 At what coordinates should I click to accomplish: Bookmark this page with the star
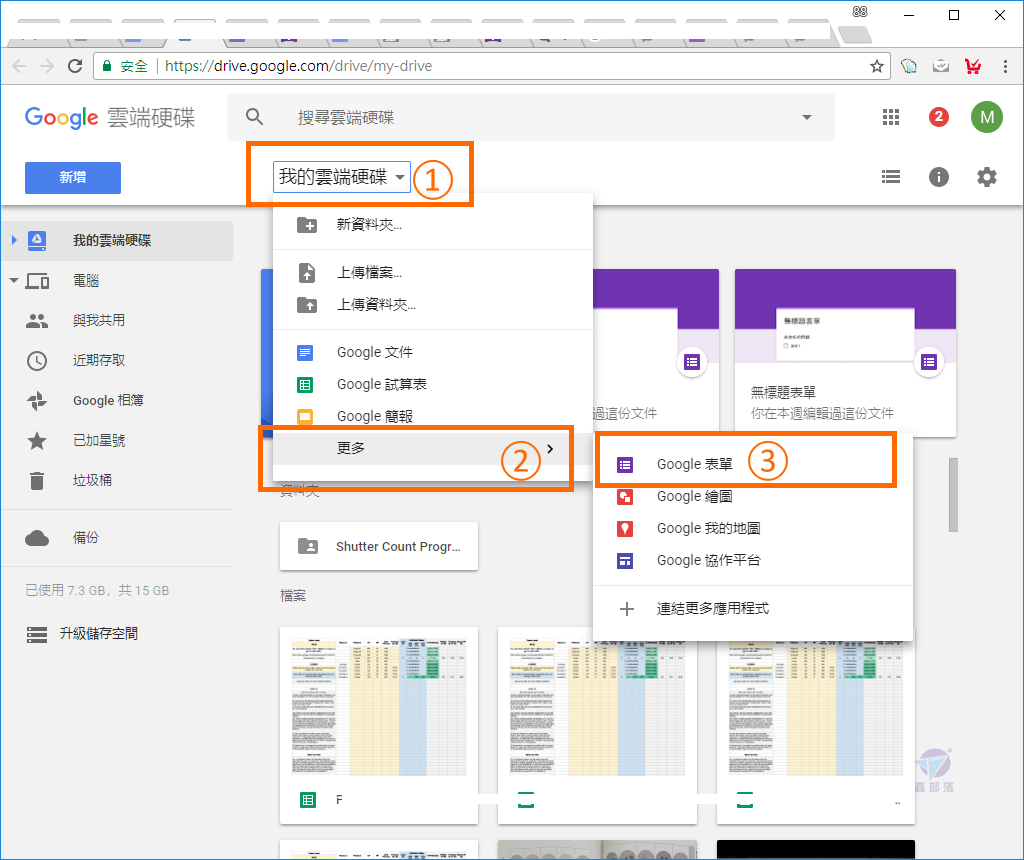coord(876,66)
